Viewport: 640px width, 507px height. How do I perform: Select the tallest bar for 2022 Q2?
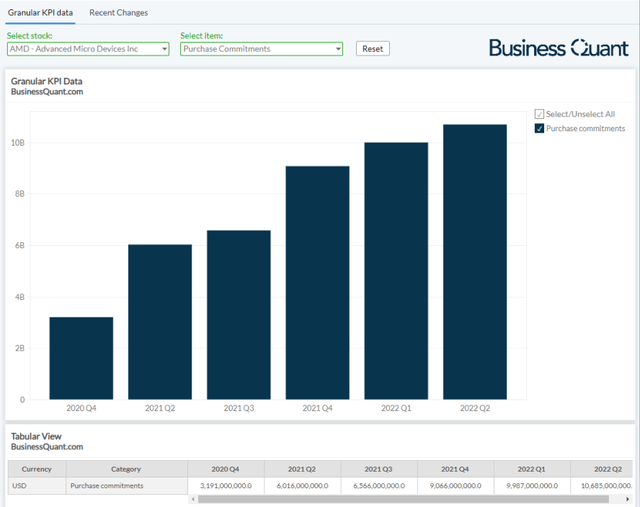pyautogui.click(x=475, y=262)
